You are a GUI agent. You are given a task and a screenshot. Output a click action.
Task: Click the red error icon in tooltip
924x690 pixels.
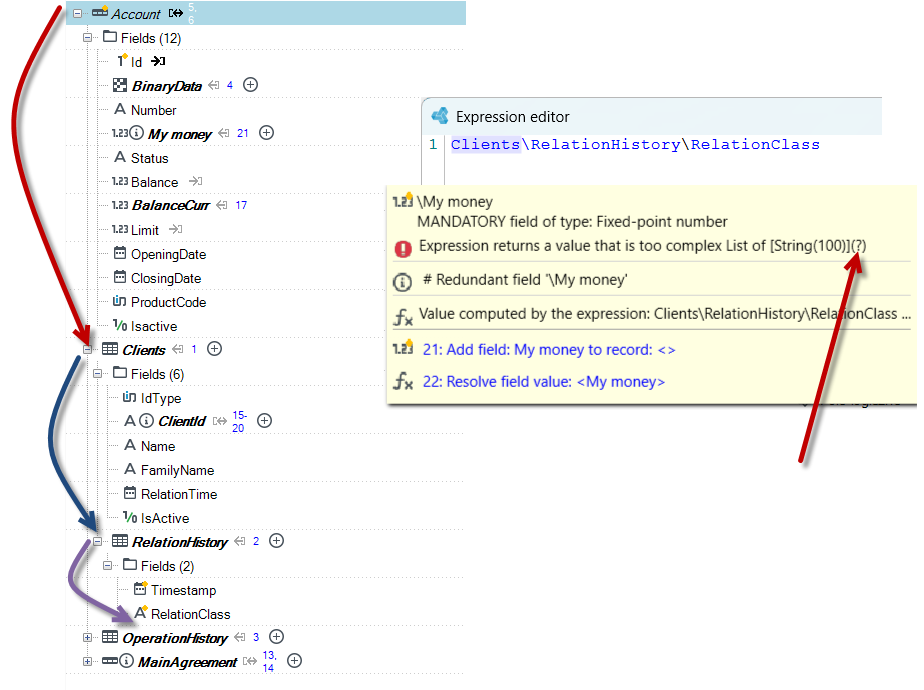tap(403, 249)
